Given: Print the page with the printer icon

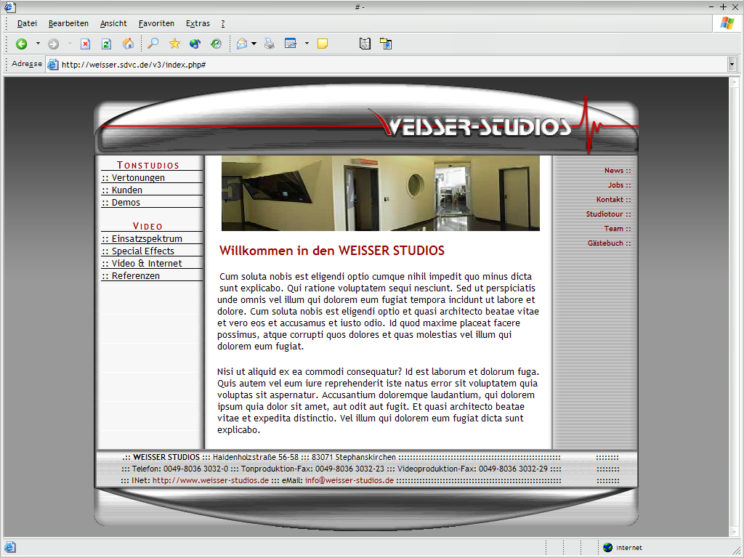Looking at the screenshot, I should (x=269, y=44).
